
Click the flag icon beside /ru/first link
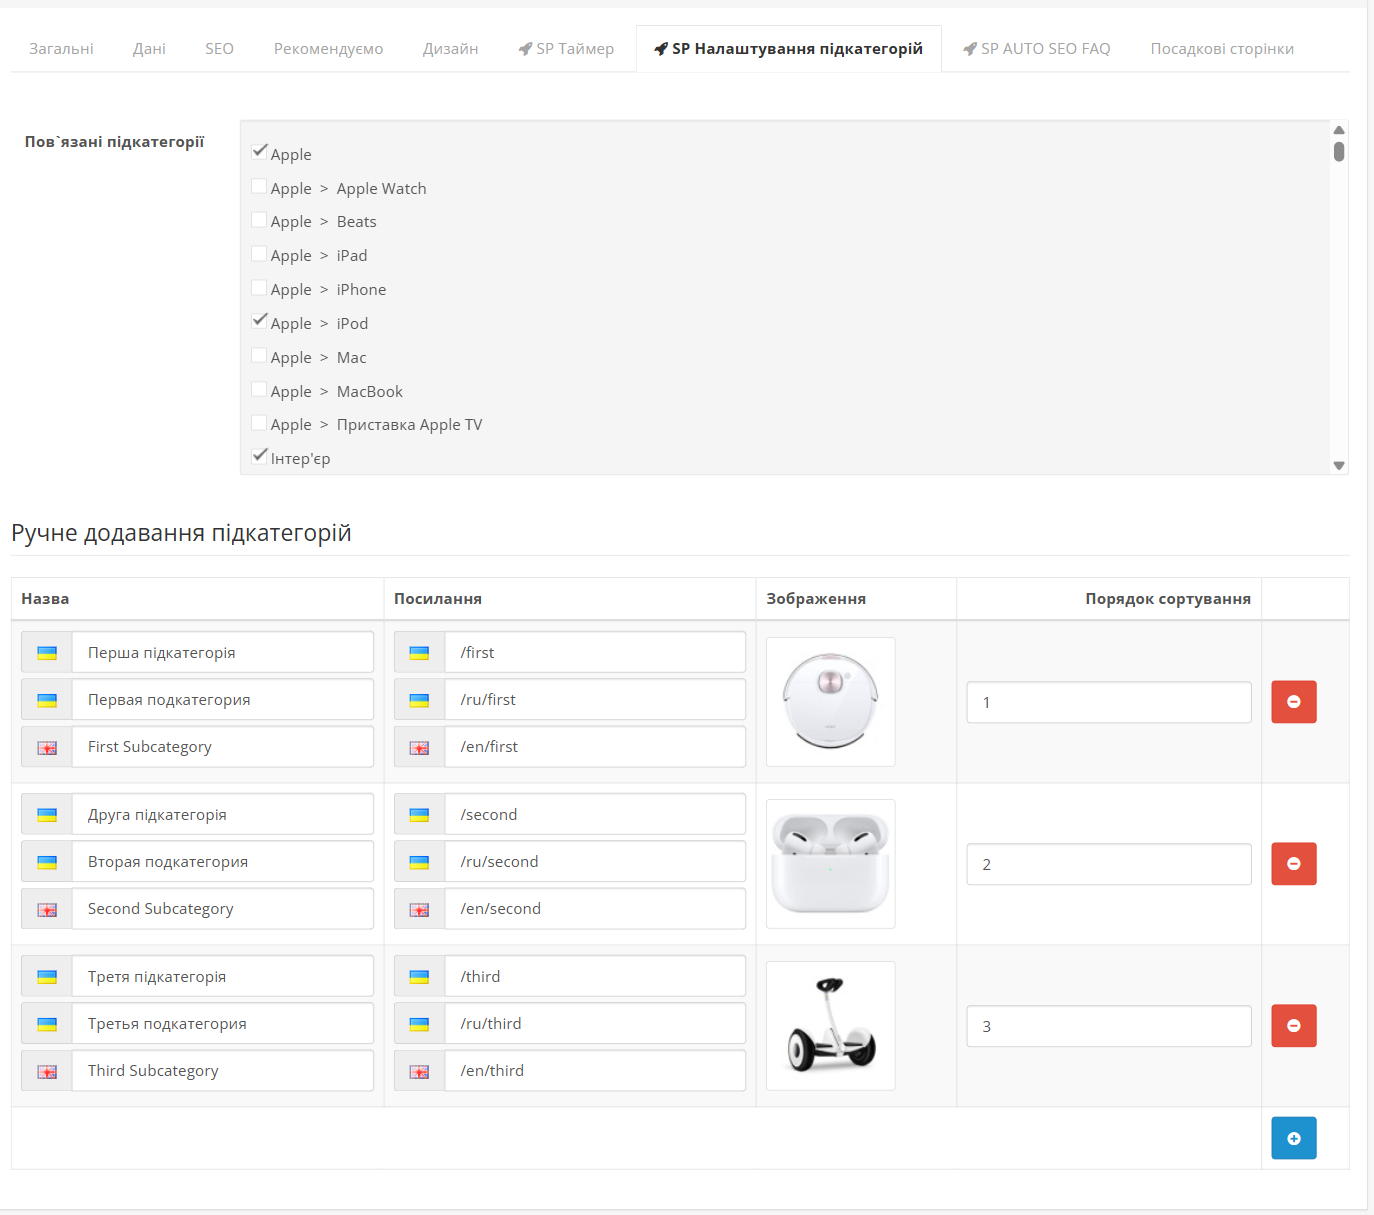point(420,700)
